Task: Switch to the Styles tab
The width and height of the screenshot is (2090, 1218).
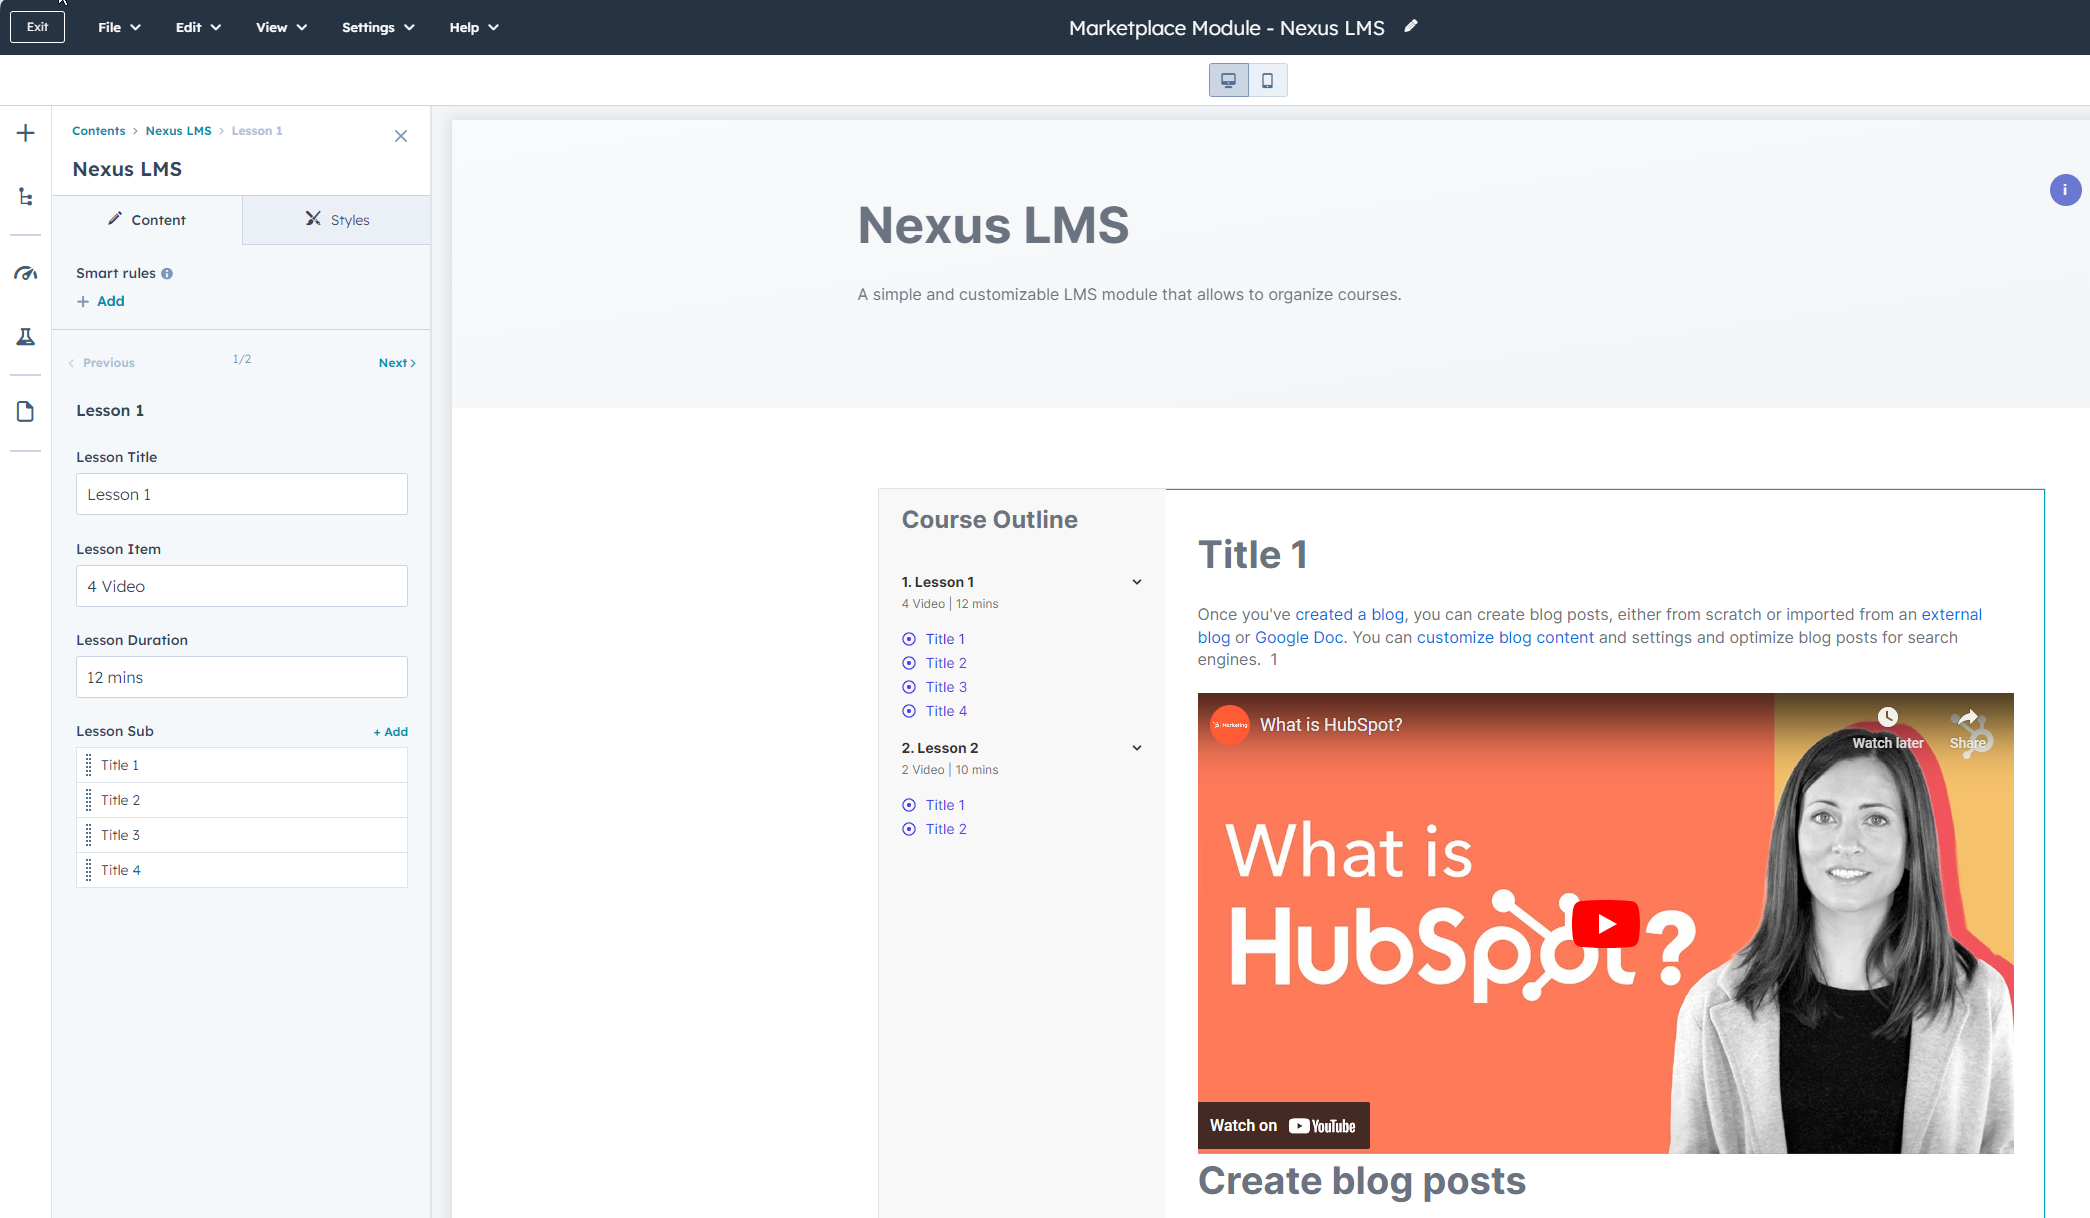Action: click(x=337, y=220)
